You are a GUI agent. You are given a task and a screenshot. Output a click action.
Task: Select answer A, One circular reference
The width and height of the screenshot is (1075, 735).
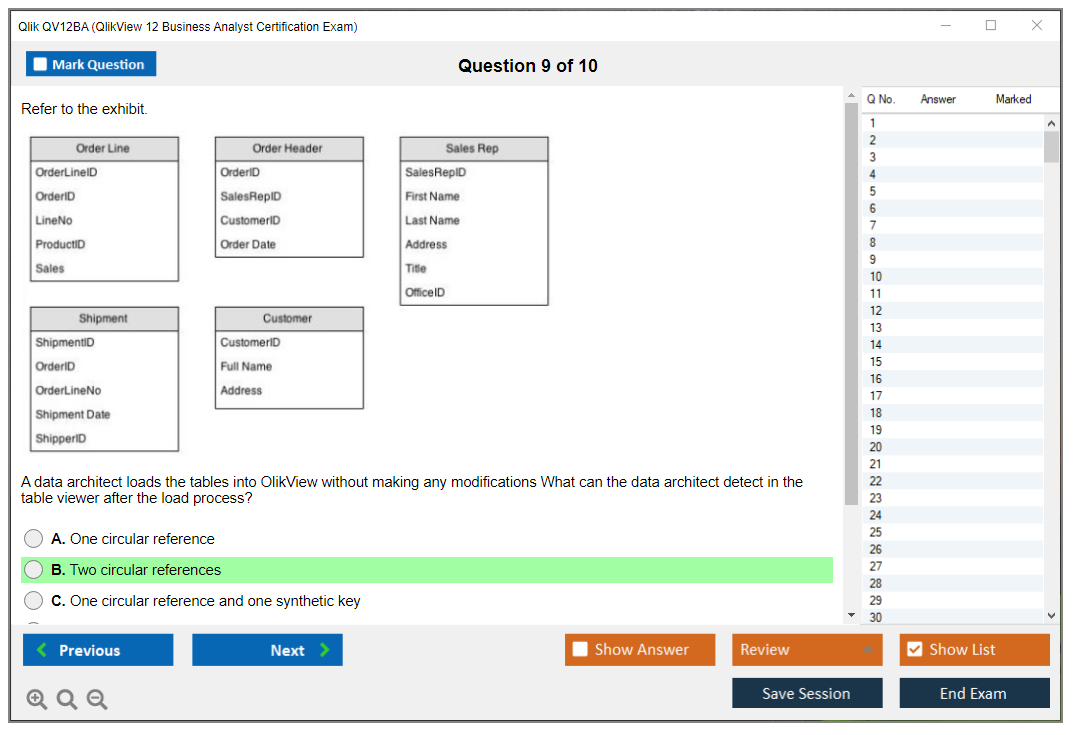point(34,539)
